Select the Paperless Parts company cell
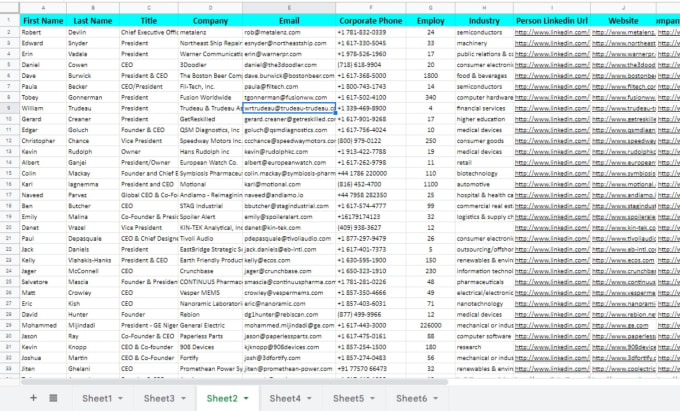 [x=210, y=336]
